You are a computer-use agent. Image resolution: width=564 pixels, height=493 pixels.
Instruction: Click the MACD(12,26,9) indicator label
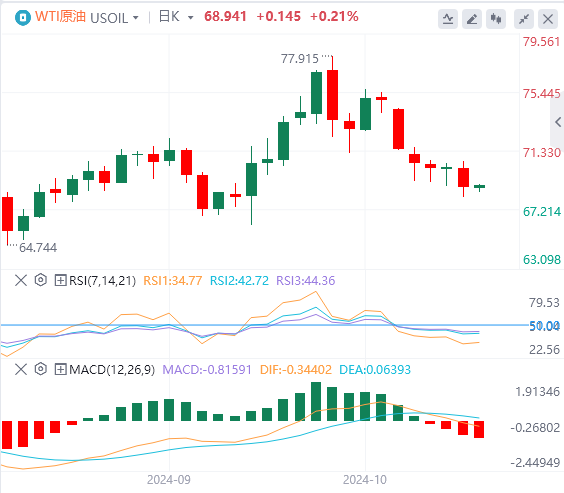pos(112,370)
